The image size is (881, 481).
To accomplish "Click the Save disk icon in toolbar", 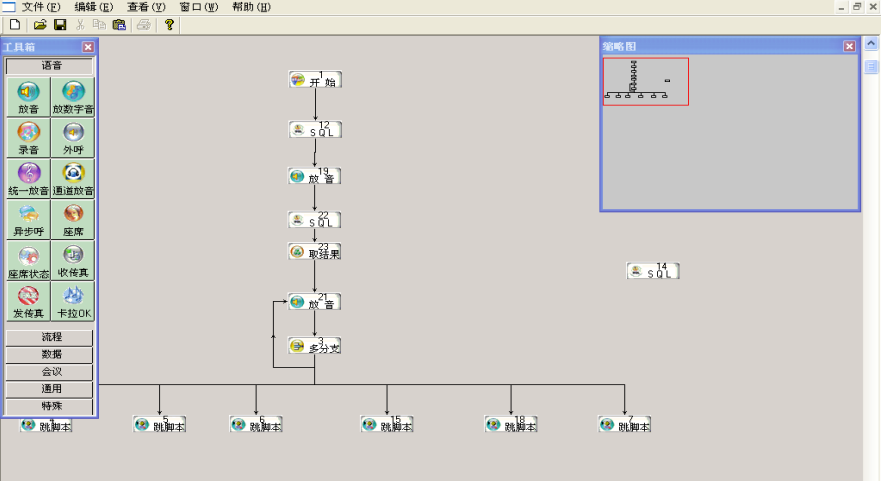I will pyautogui.click(x=60, y=25).
